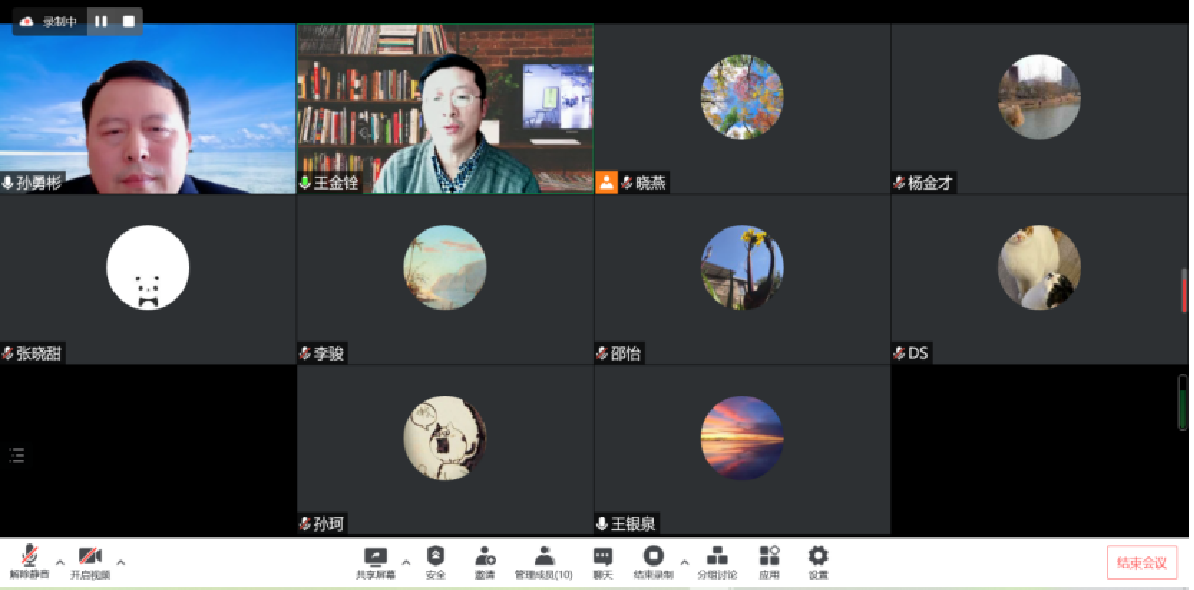The height and width of the screenshot is (590, 1194).
Task: Click the vertical scrollbar on the right edge
Action: 1184,290
